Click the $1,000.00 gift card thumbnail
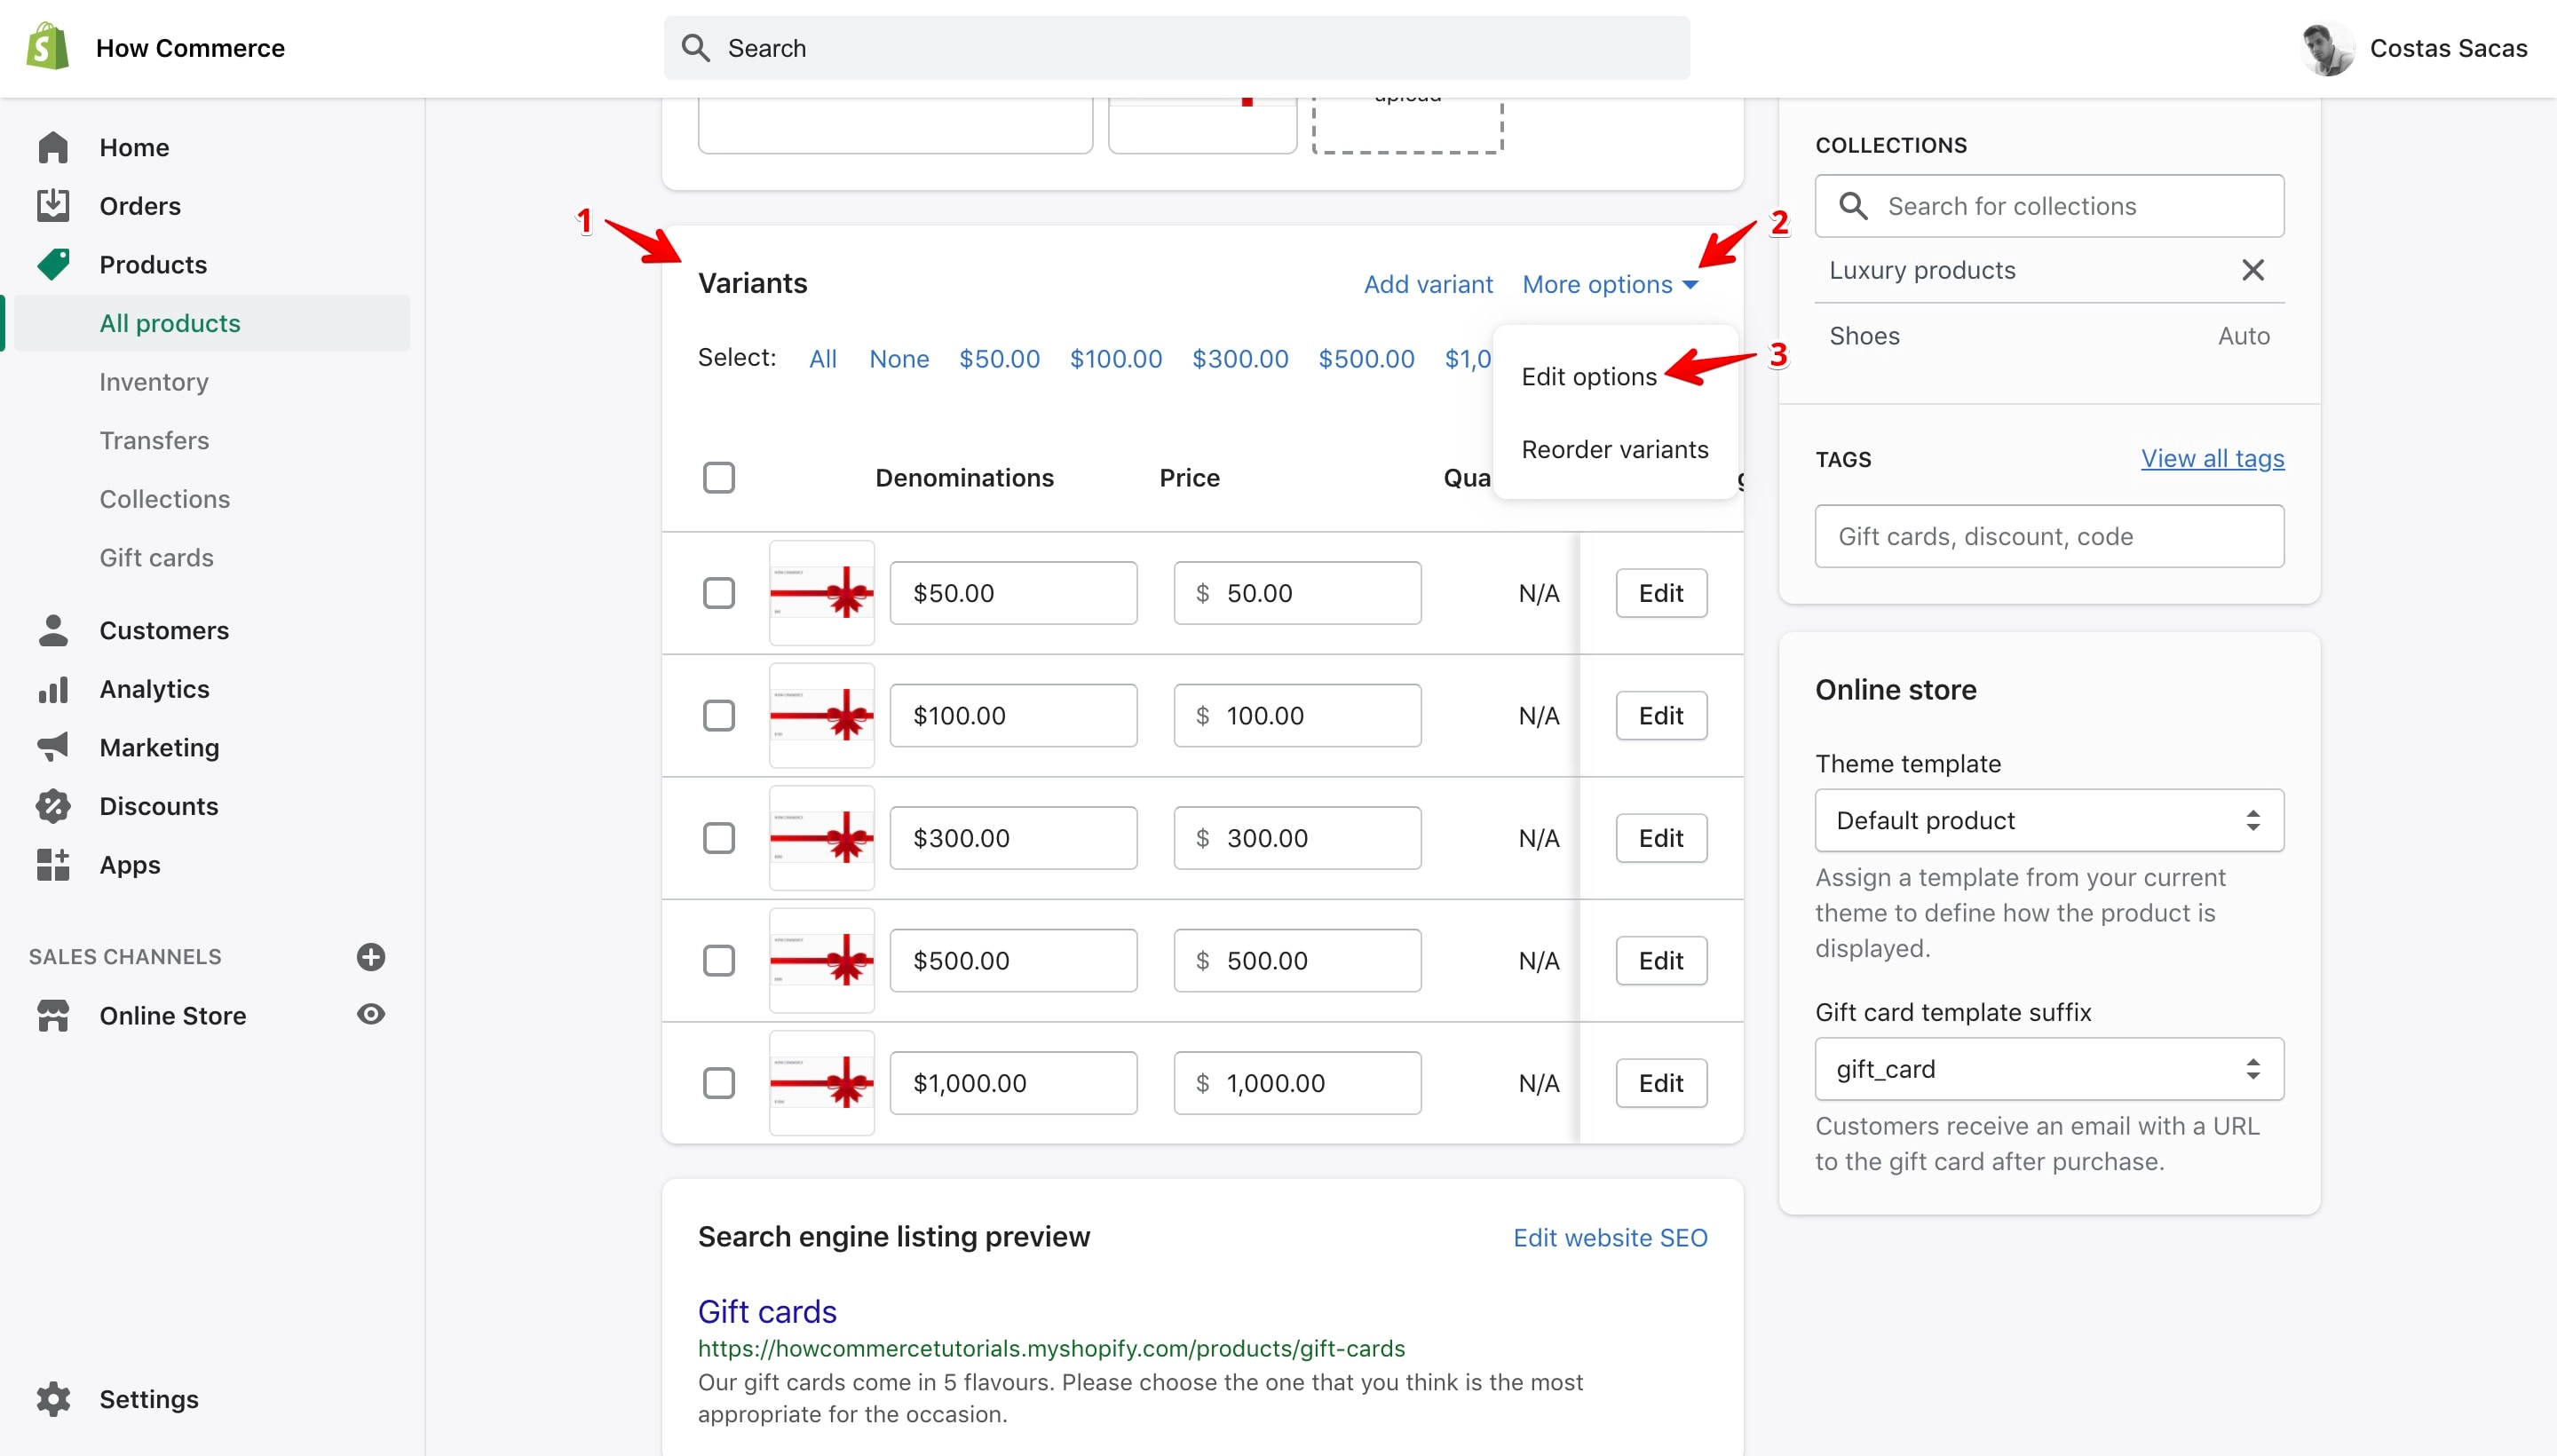The image size is (2557, 1456). pos(821,1083)
